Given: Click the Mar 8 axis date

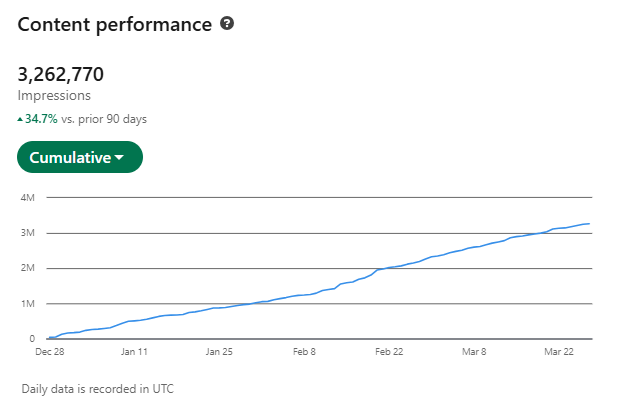Looking at the screenshot, I should [x=474, y=352].
